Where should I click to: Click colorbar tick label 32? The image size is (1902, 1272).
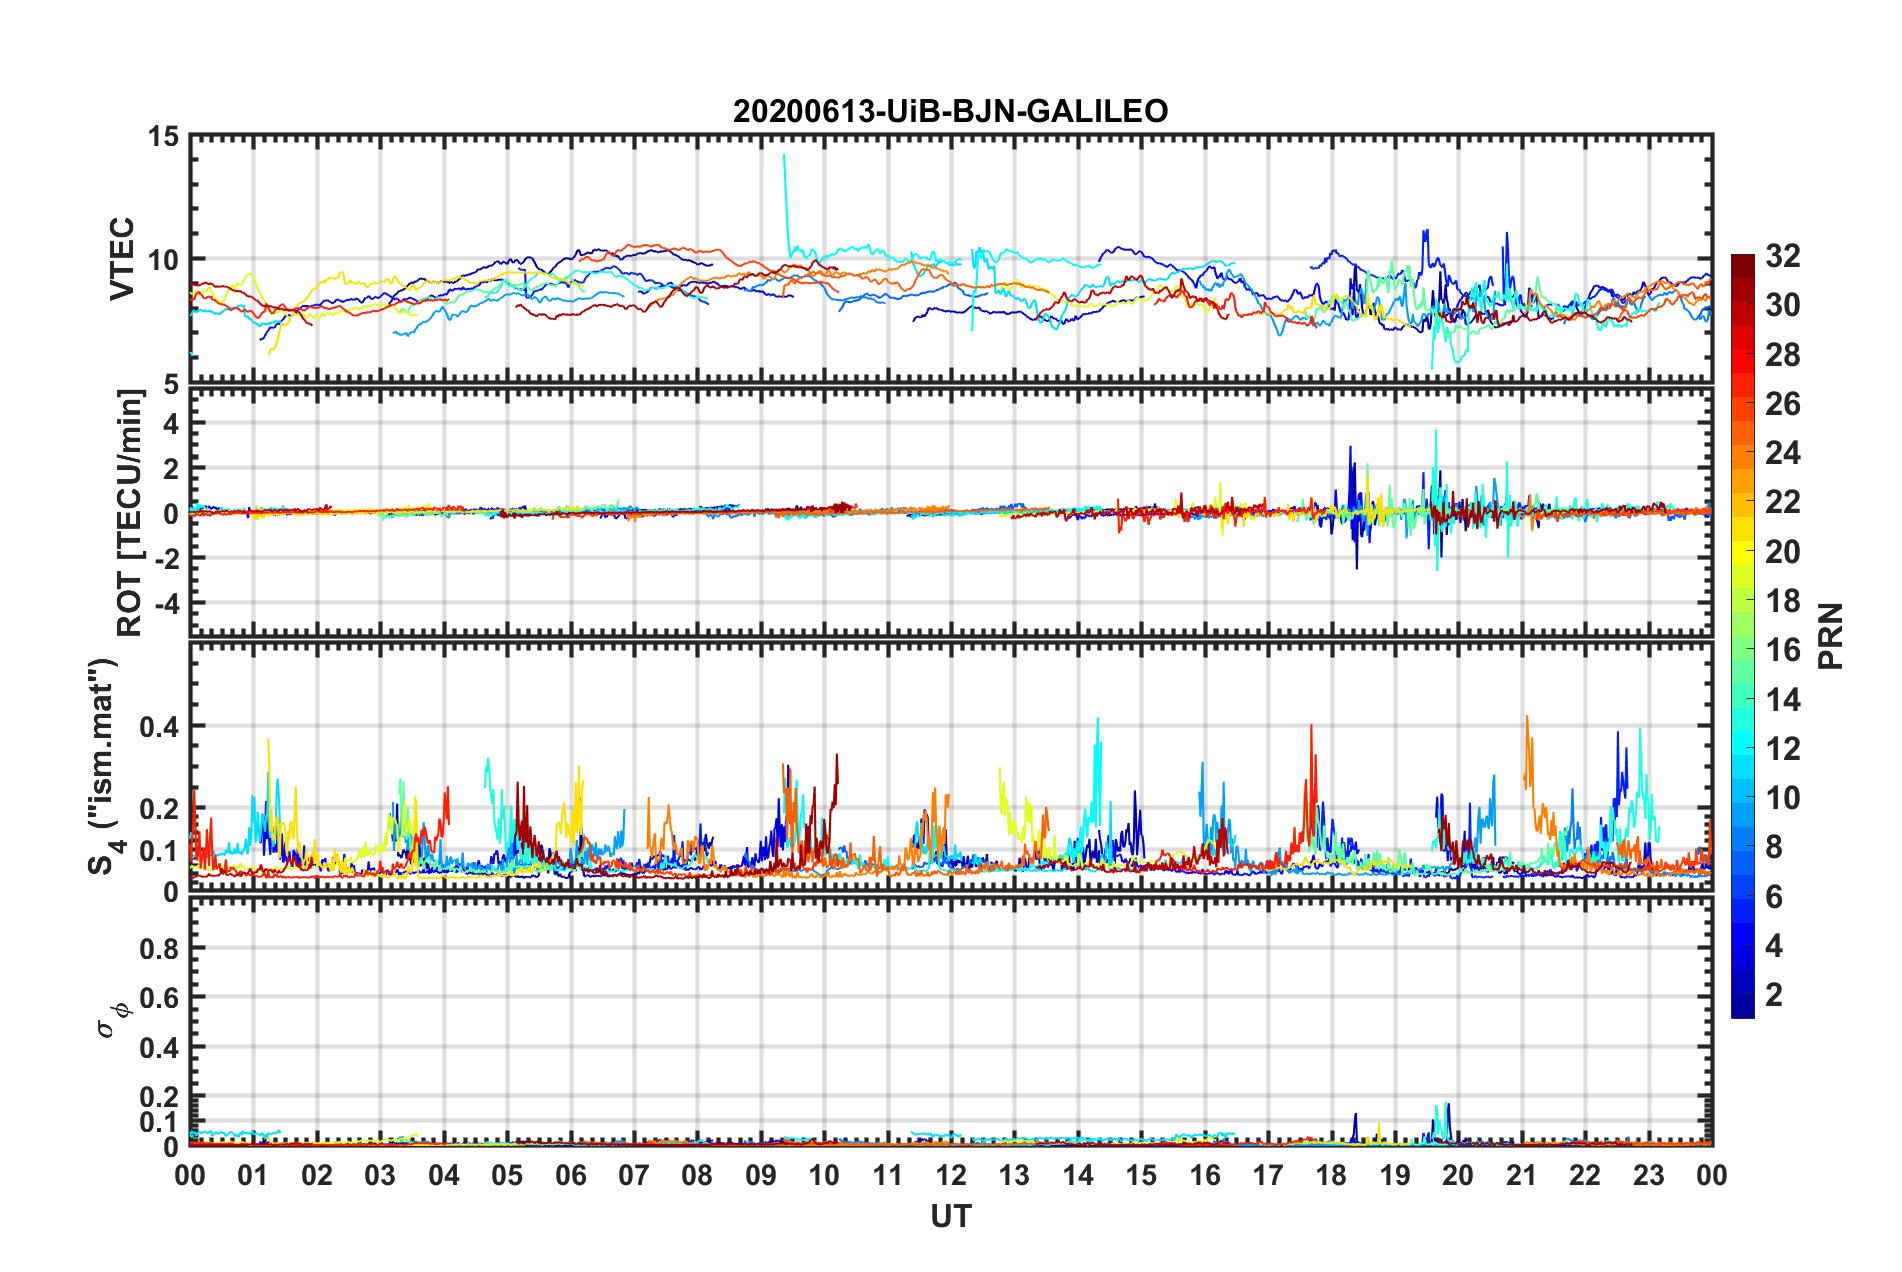point(1782,256)
